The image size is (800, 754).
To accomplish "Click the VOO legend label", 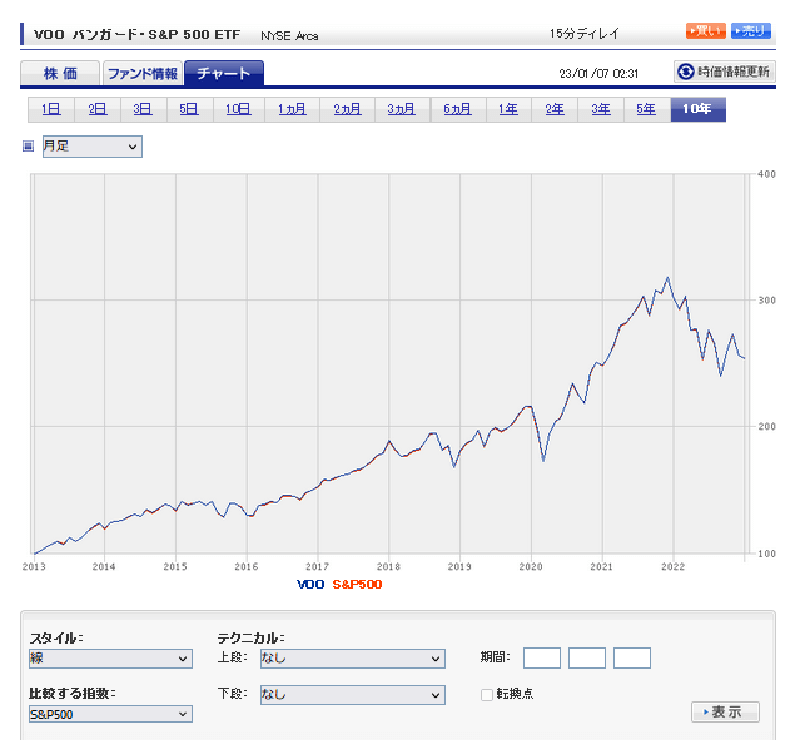I will (310, 585).
